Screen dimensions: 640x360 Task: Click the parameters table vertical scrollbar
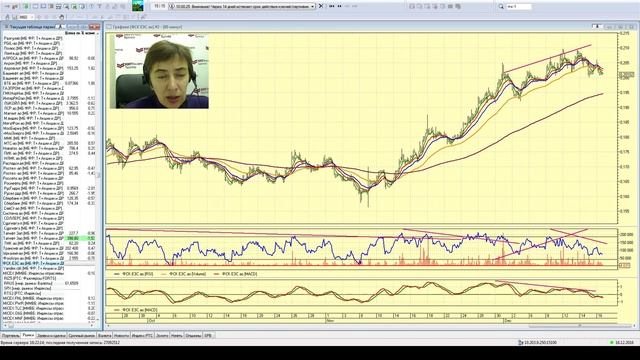pyautogui.click(x=98, y=176)
